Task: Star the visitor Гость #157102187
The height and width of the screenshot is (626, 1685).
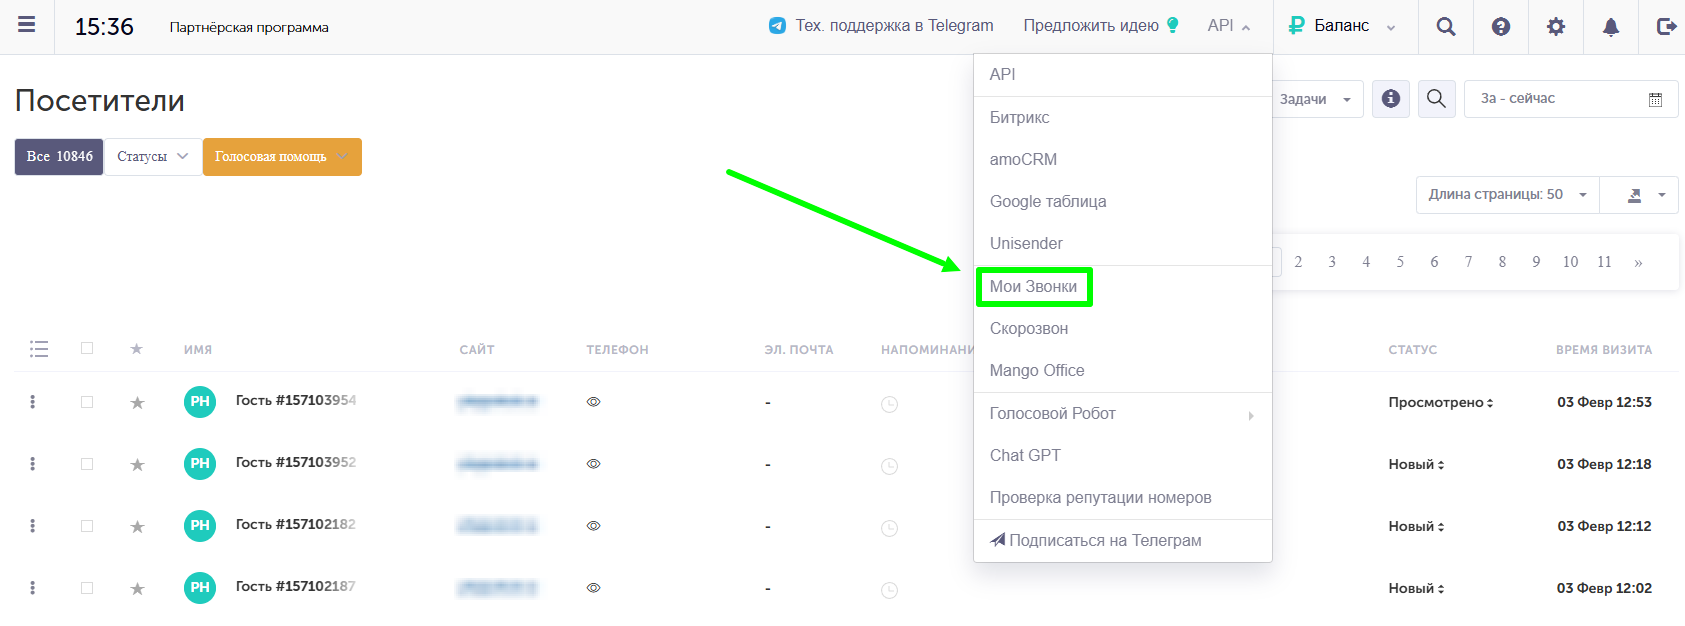Action: tap(137, 588)
